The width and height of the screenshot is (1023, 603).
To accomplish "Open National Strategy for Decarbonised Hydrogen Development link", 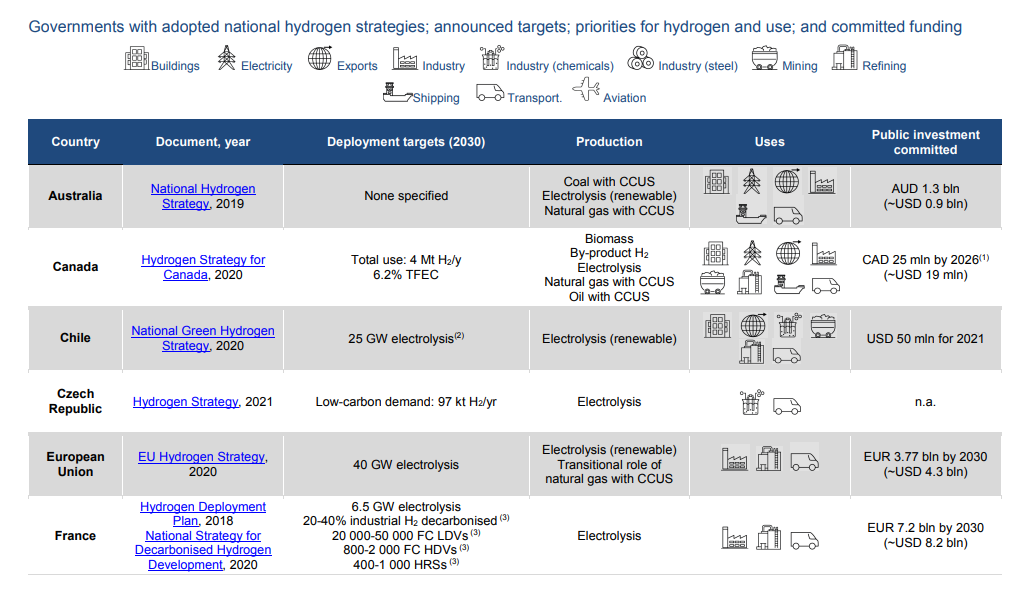I will tap(203, 550).
